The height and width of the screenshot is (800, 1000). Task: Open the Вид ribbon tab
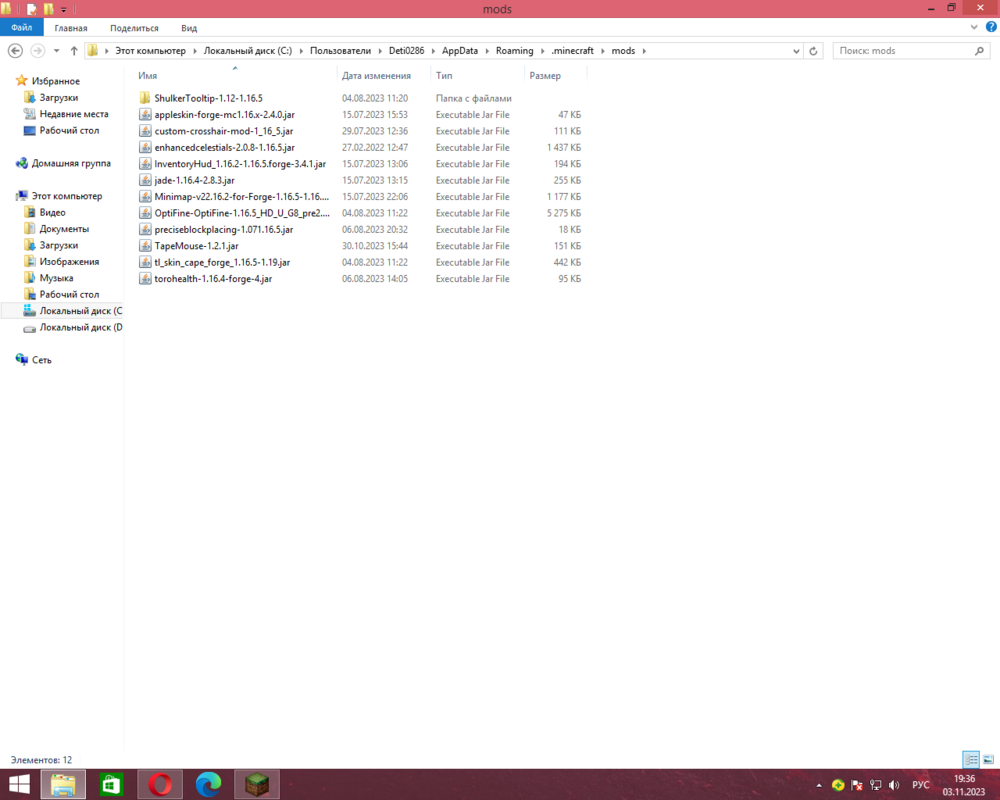click(x=189, y=28)
